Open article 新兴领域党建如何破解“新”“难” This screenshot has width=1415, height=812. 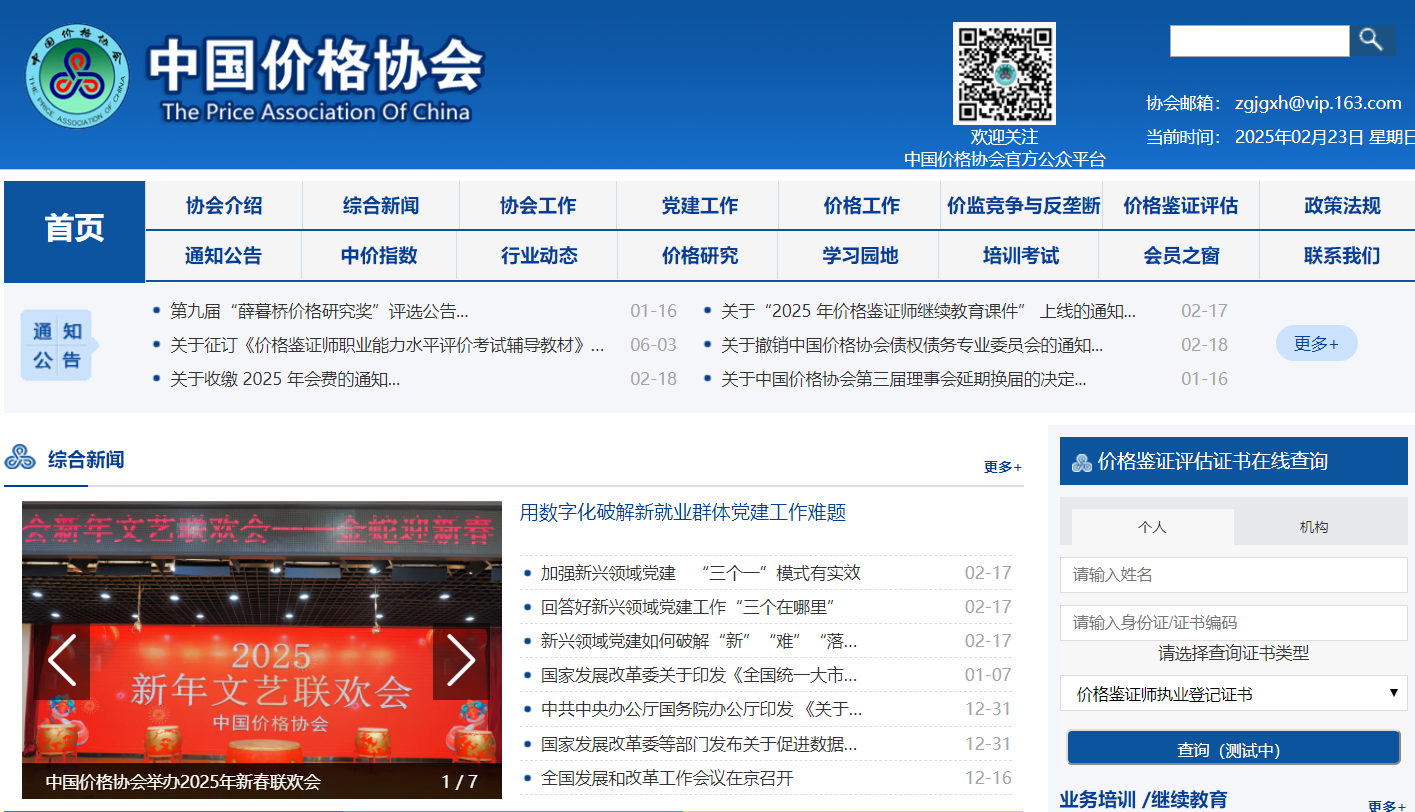point(699,641)
